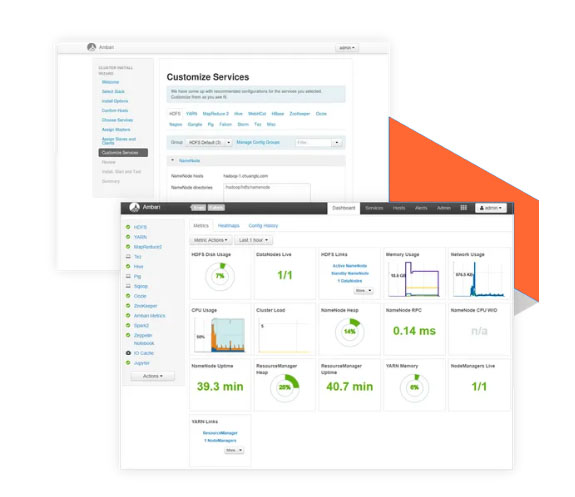Screen dimensions: 575x497
Task: Open the Services navbar tab
Action: [x=374, y=208]
